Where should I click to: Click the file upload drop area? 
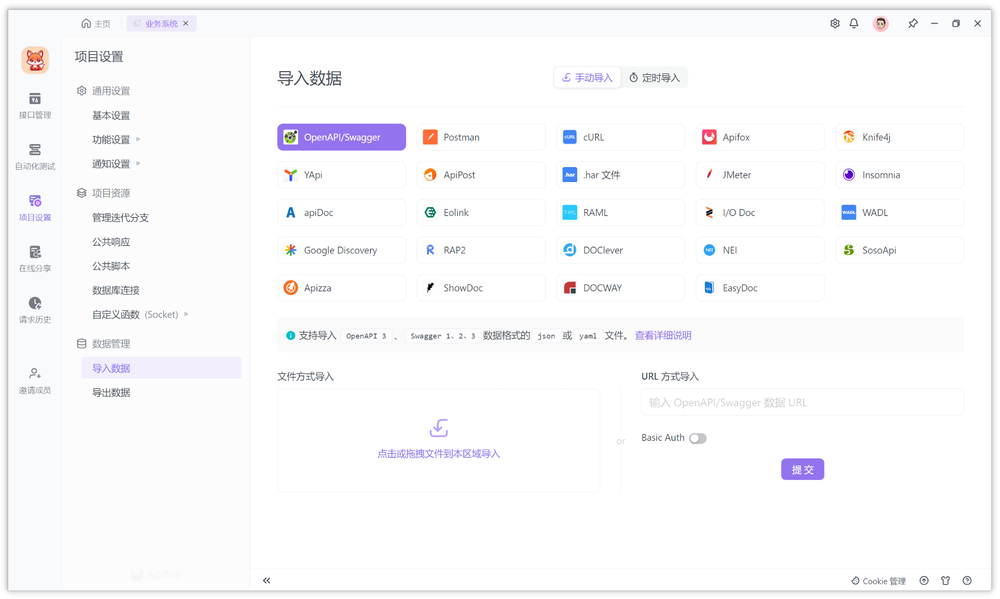[x=439, y=441]
